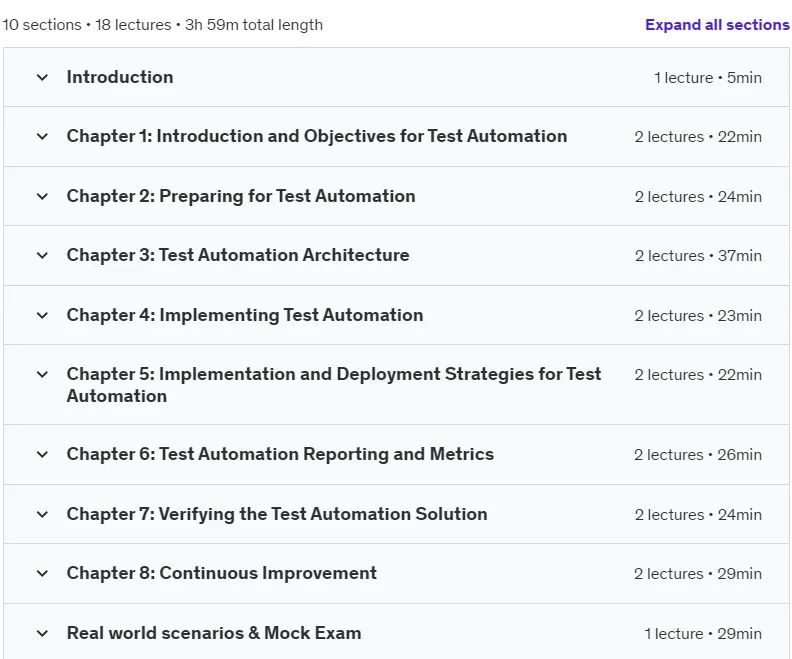Expand Chapter 5 chevron icon

click(42, 375)
